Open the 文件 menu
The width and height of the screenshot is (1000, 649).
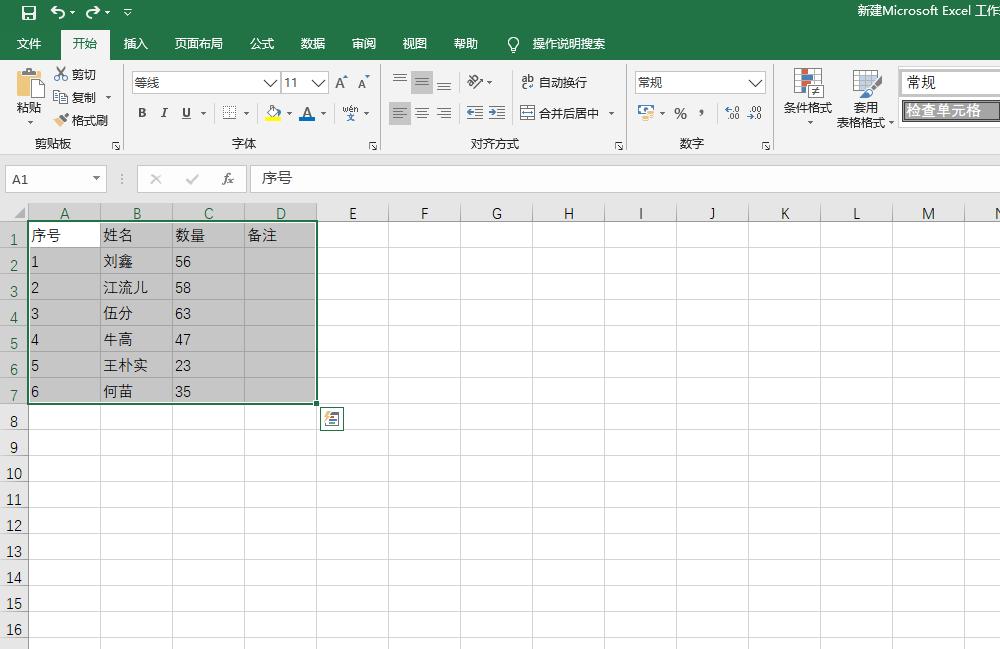point(30,44)
